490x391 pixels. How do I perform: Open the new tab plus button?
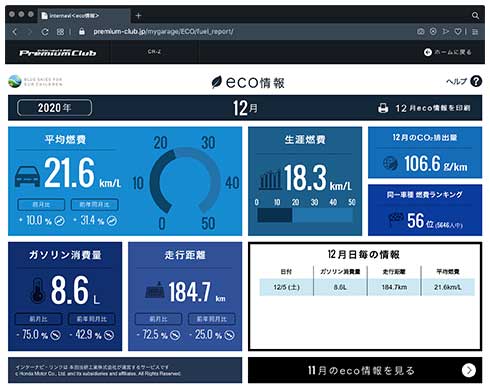tap(138, 15)
